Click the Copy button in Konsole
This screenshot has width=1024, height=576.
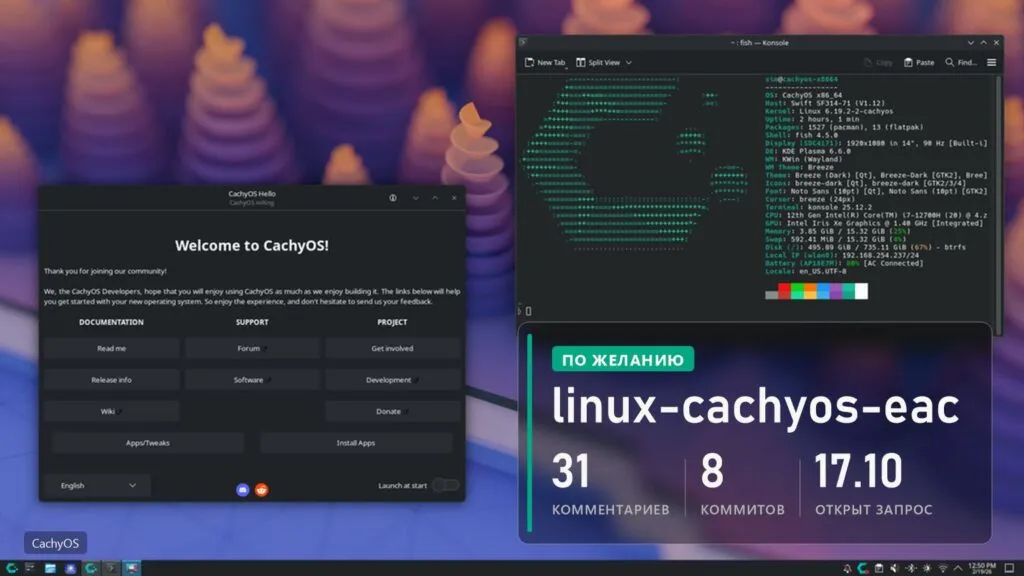(878, 63)
